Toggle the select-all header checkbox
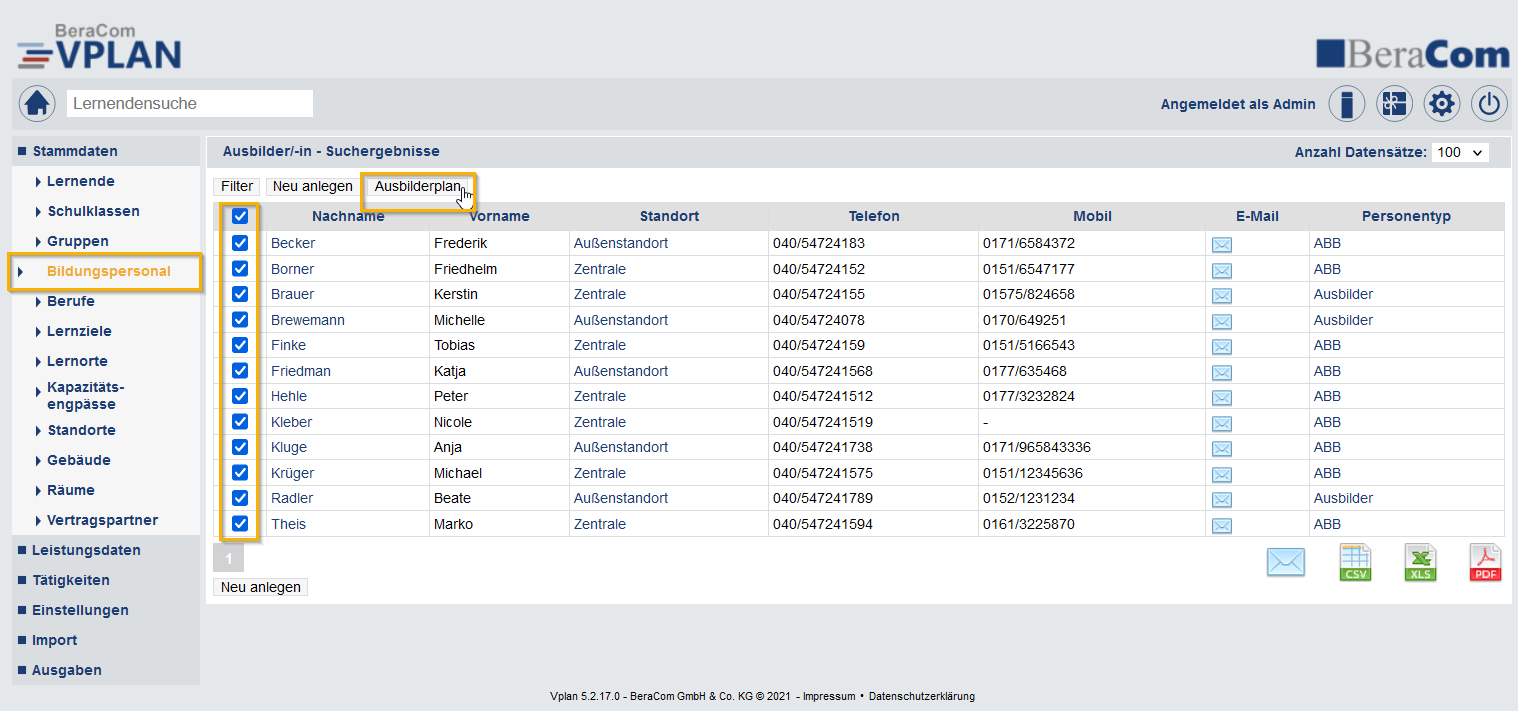The width and height of the screenshot is (1518, 711). [240, 216]
